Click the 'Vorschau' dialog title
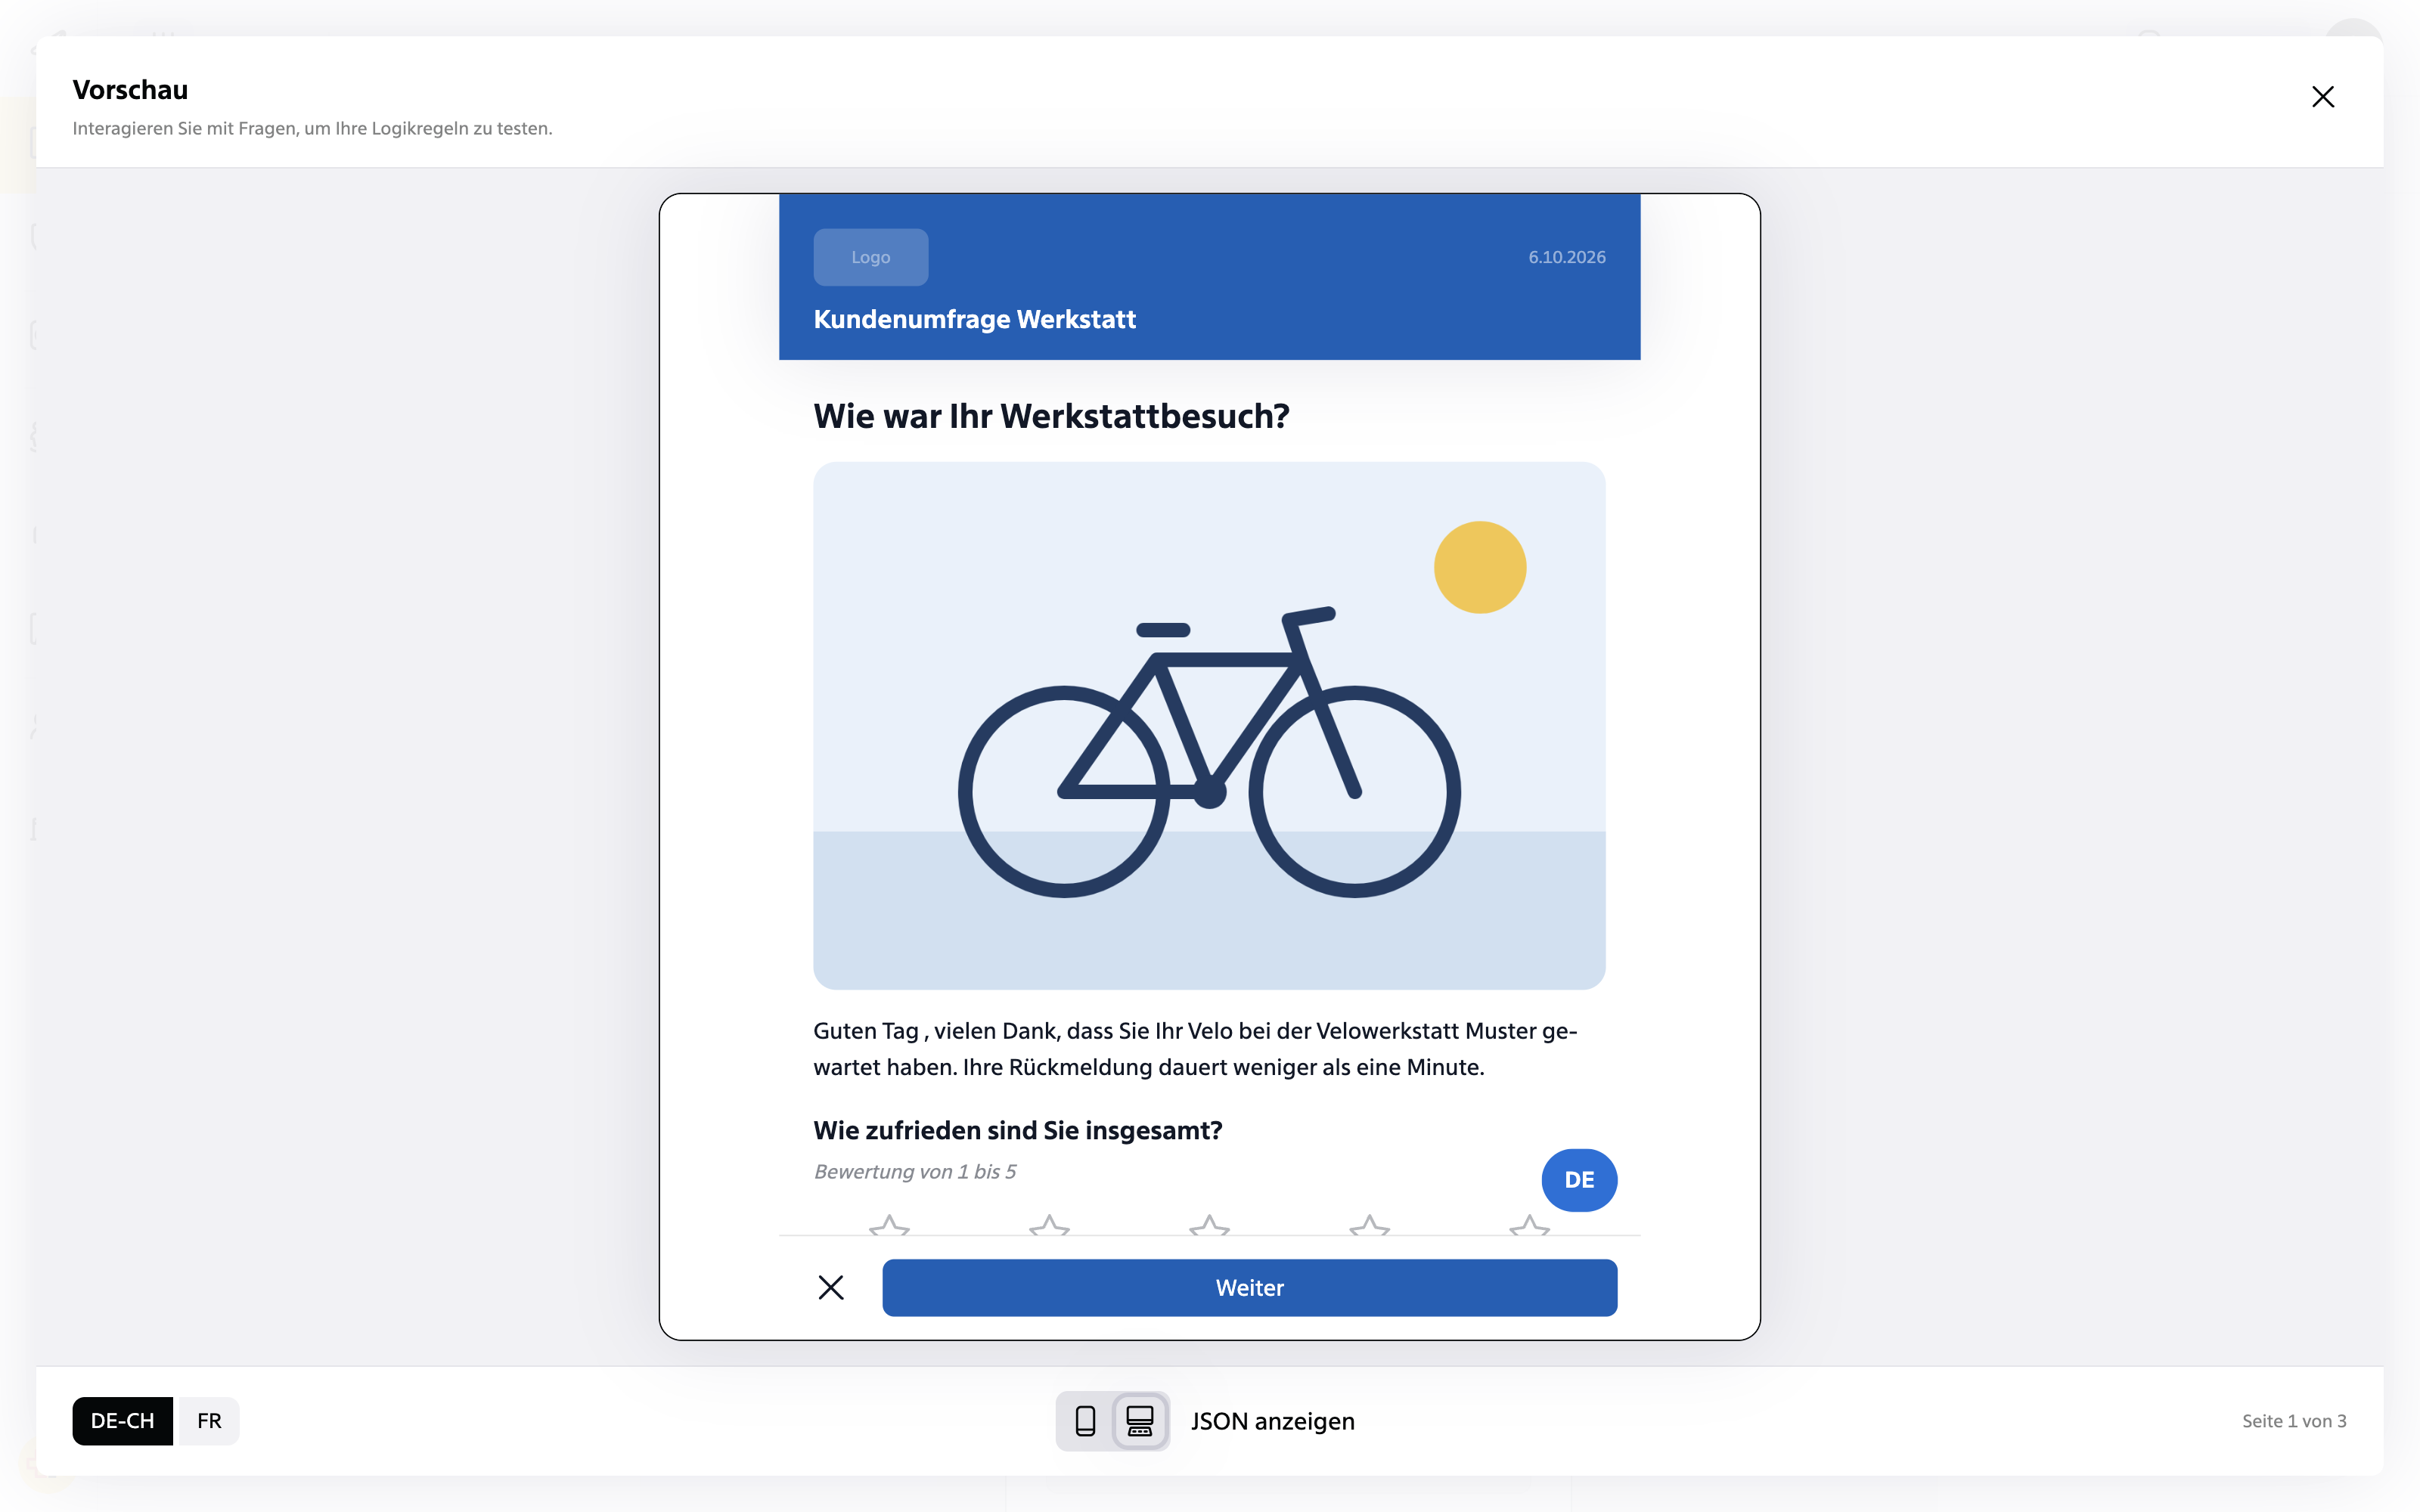The image size is (2420, 1512). click(x=130, y=90)
